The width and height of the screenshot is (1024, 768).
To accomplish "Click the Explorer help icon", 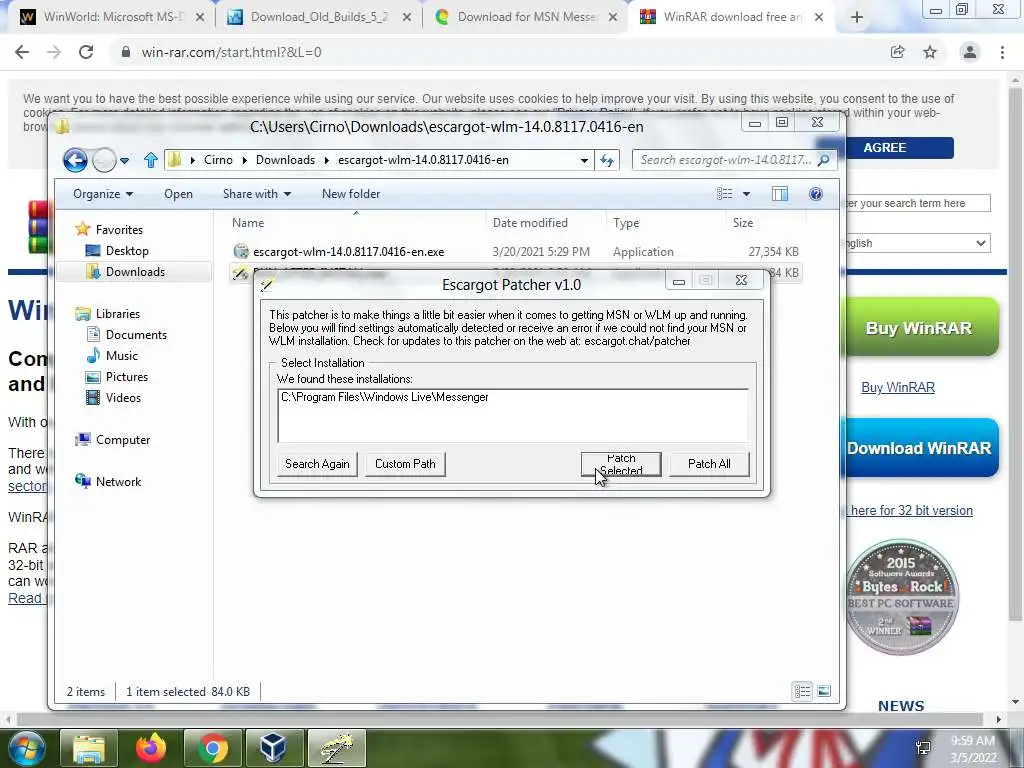I will [x=816, y=194].
